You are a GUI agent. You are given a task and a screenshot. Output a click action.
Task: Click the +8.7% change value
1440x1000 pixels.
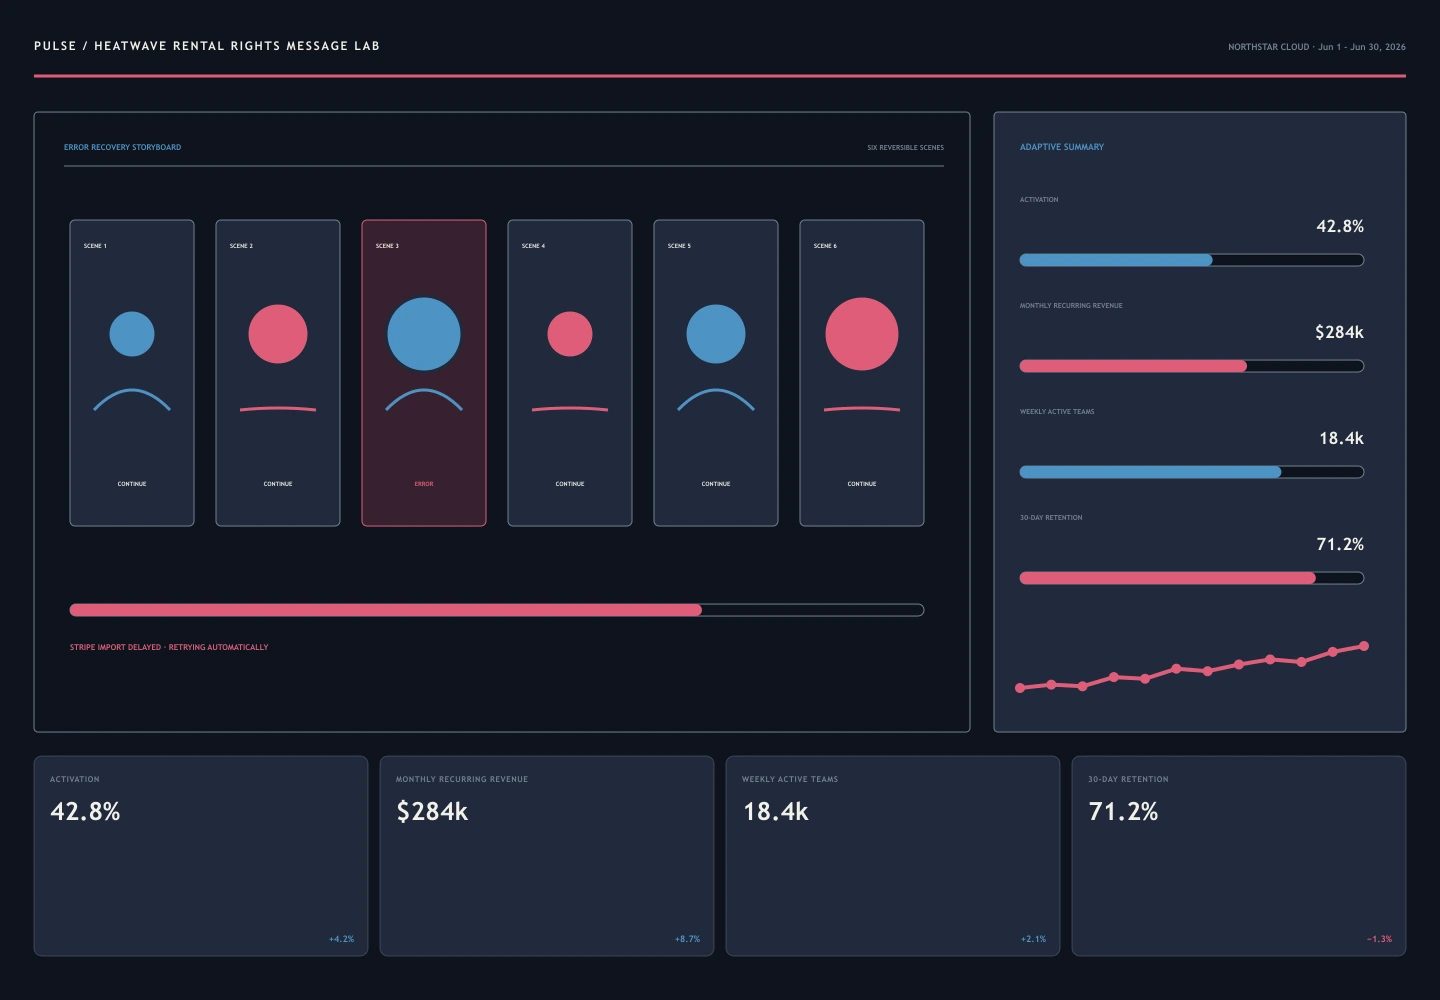pyautogui.click(x=687, y=939)
